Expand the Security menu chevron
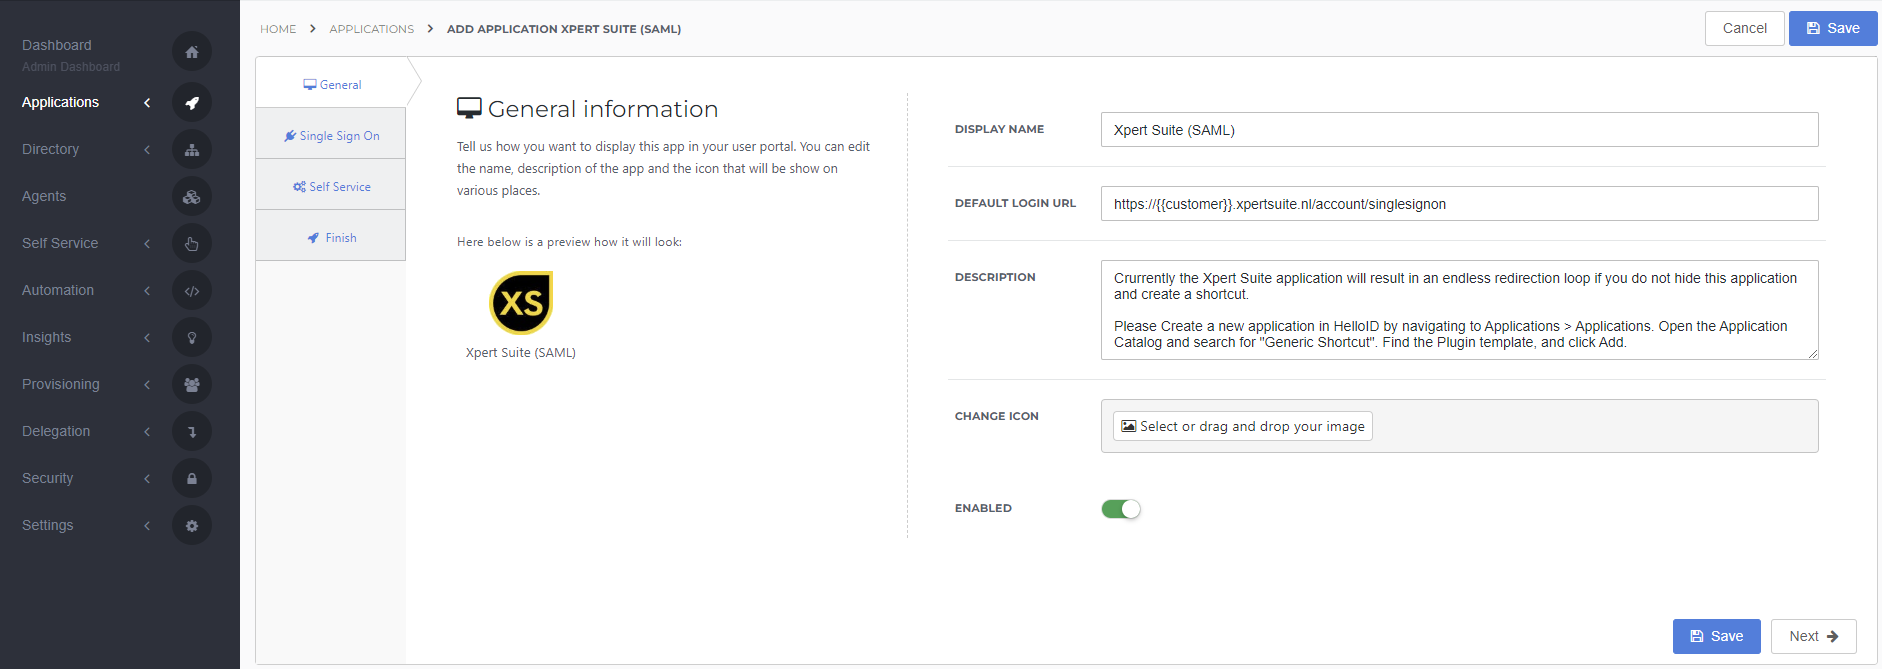Viewport: 1882px width, 669px height. 147,478
